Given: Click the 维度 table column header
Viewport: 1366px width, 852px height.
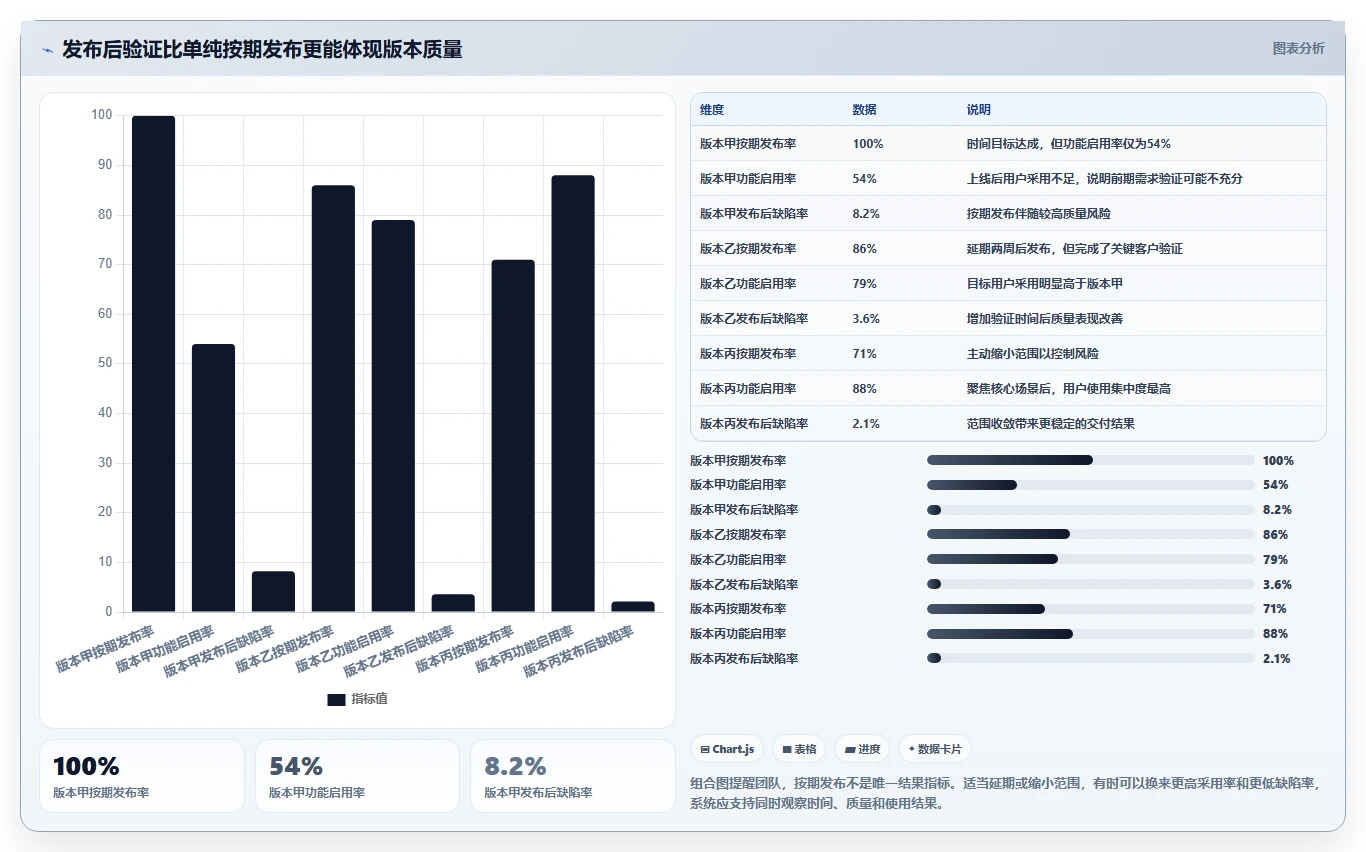Looking at the screenshot, I should pyautogui.click(x=712, y=110).
